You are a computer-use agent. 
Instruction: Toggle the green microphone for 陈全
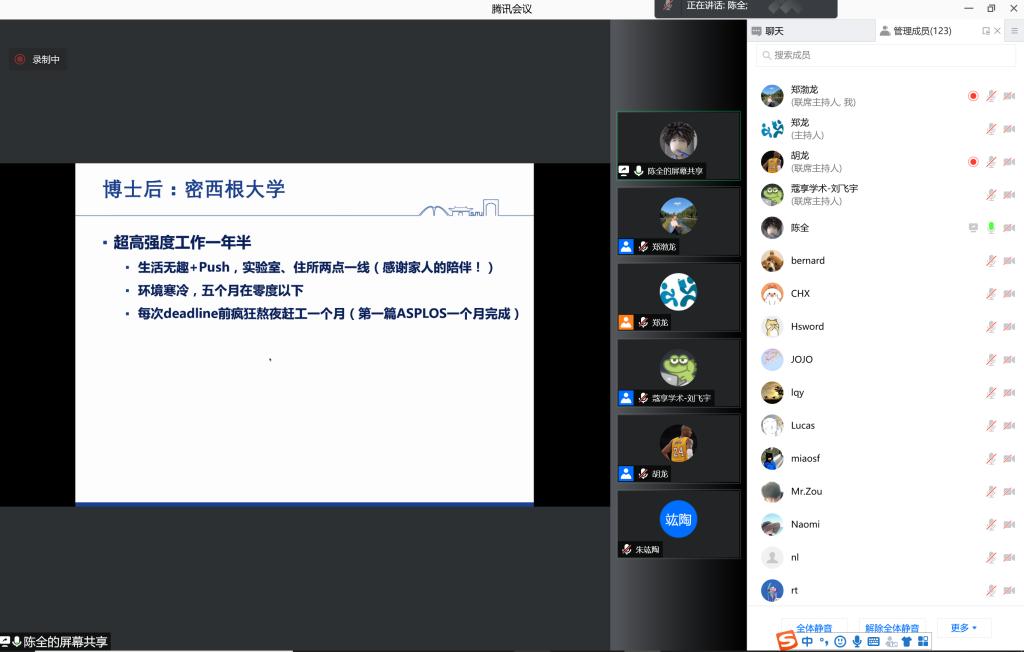tap(991, 228)
